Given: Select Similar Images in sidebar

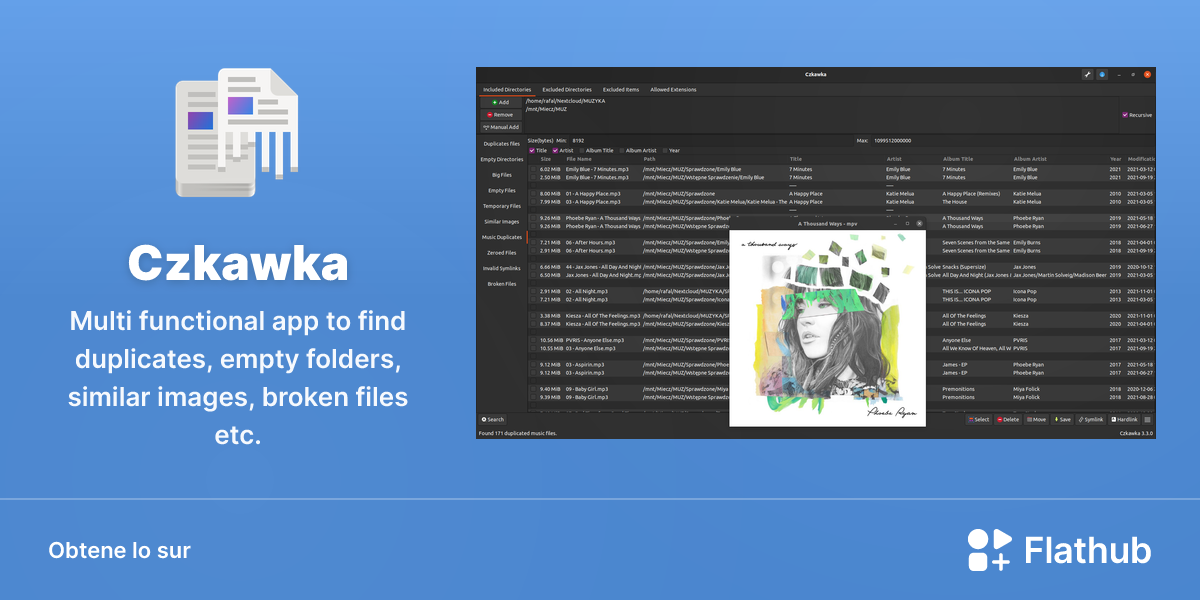Looking at the screenshot, I should 501,222.
